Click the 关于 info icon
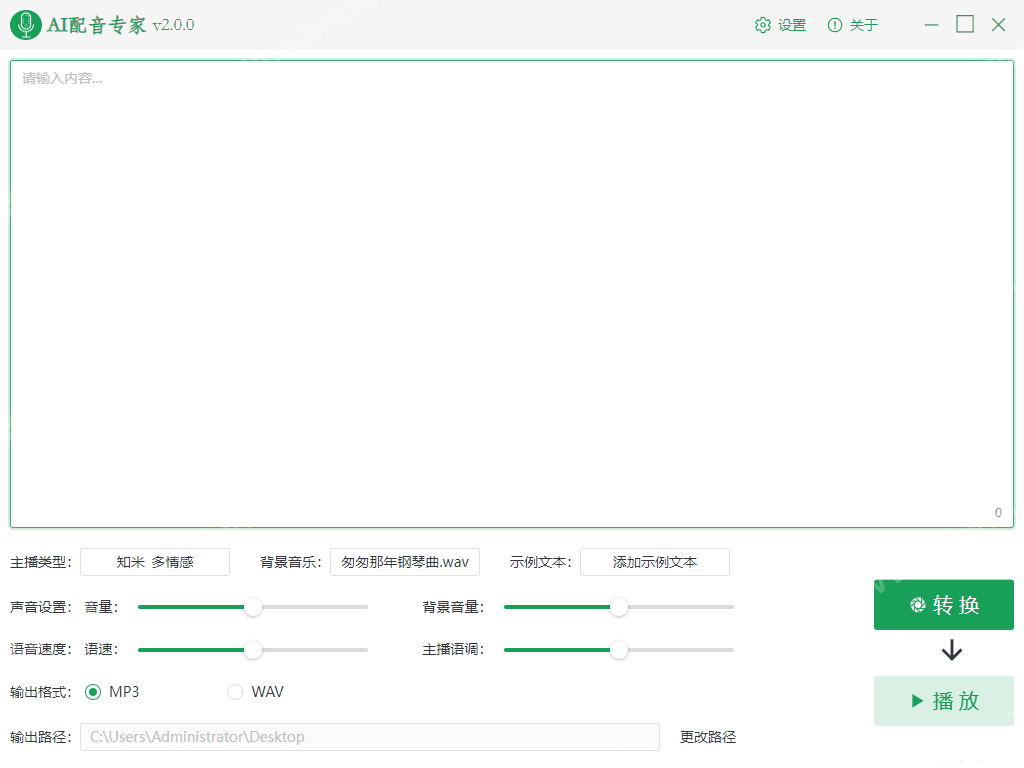Image resolution: width=1024 pixels, height=768 pixels. (x=834, y=24)
